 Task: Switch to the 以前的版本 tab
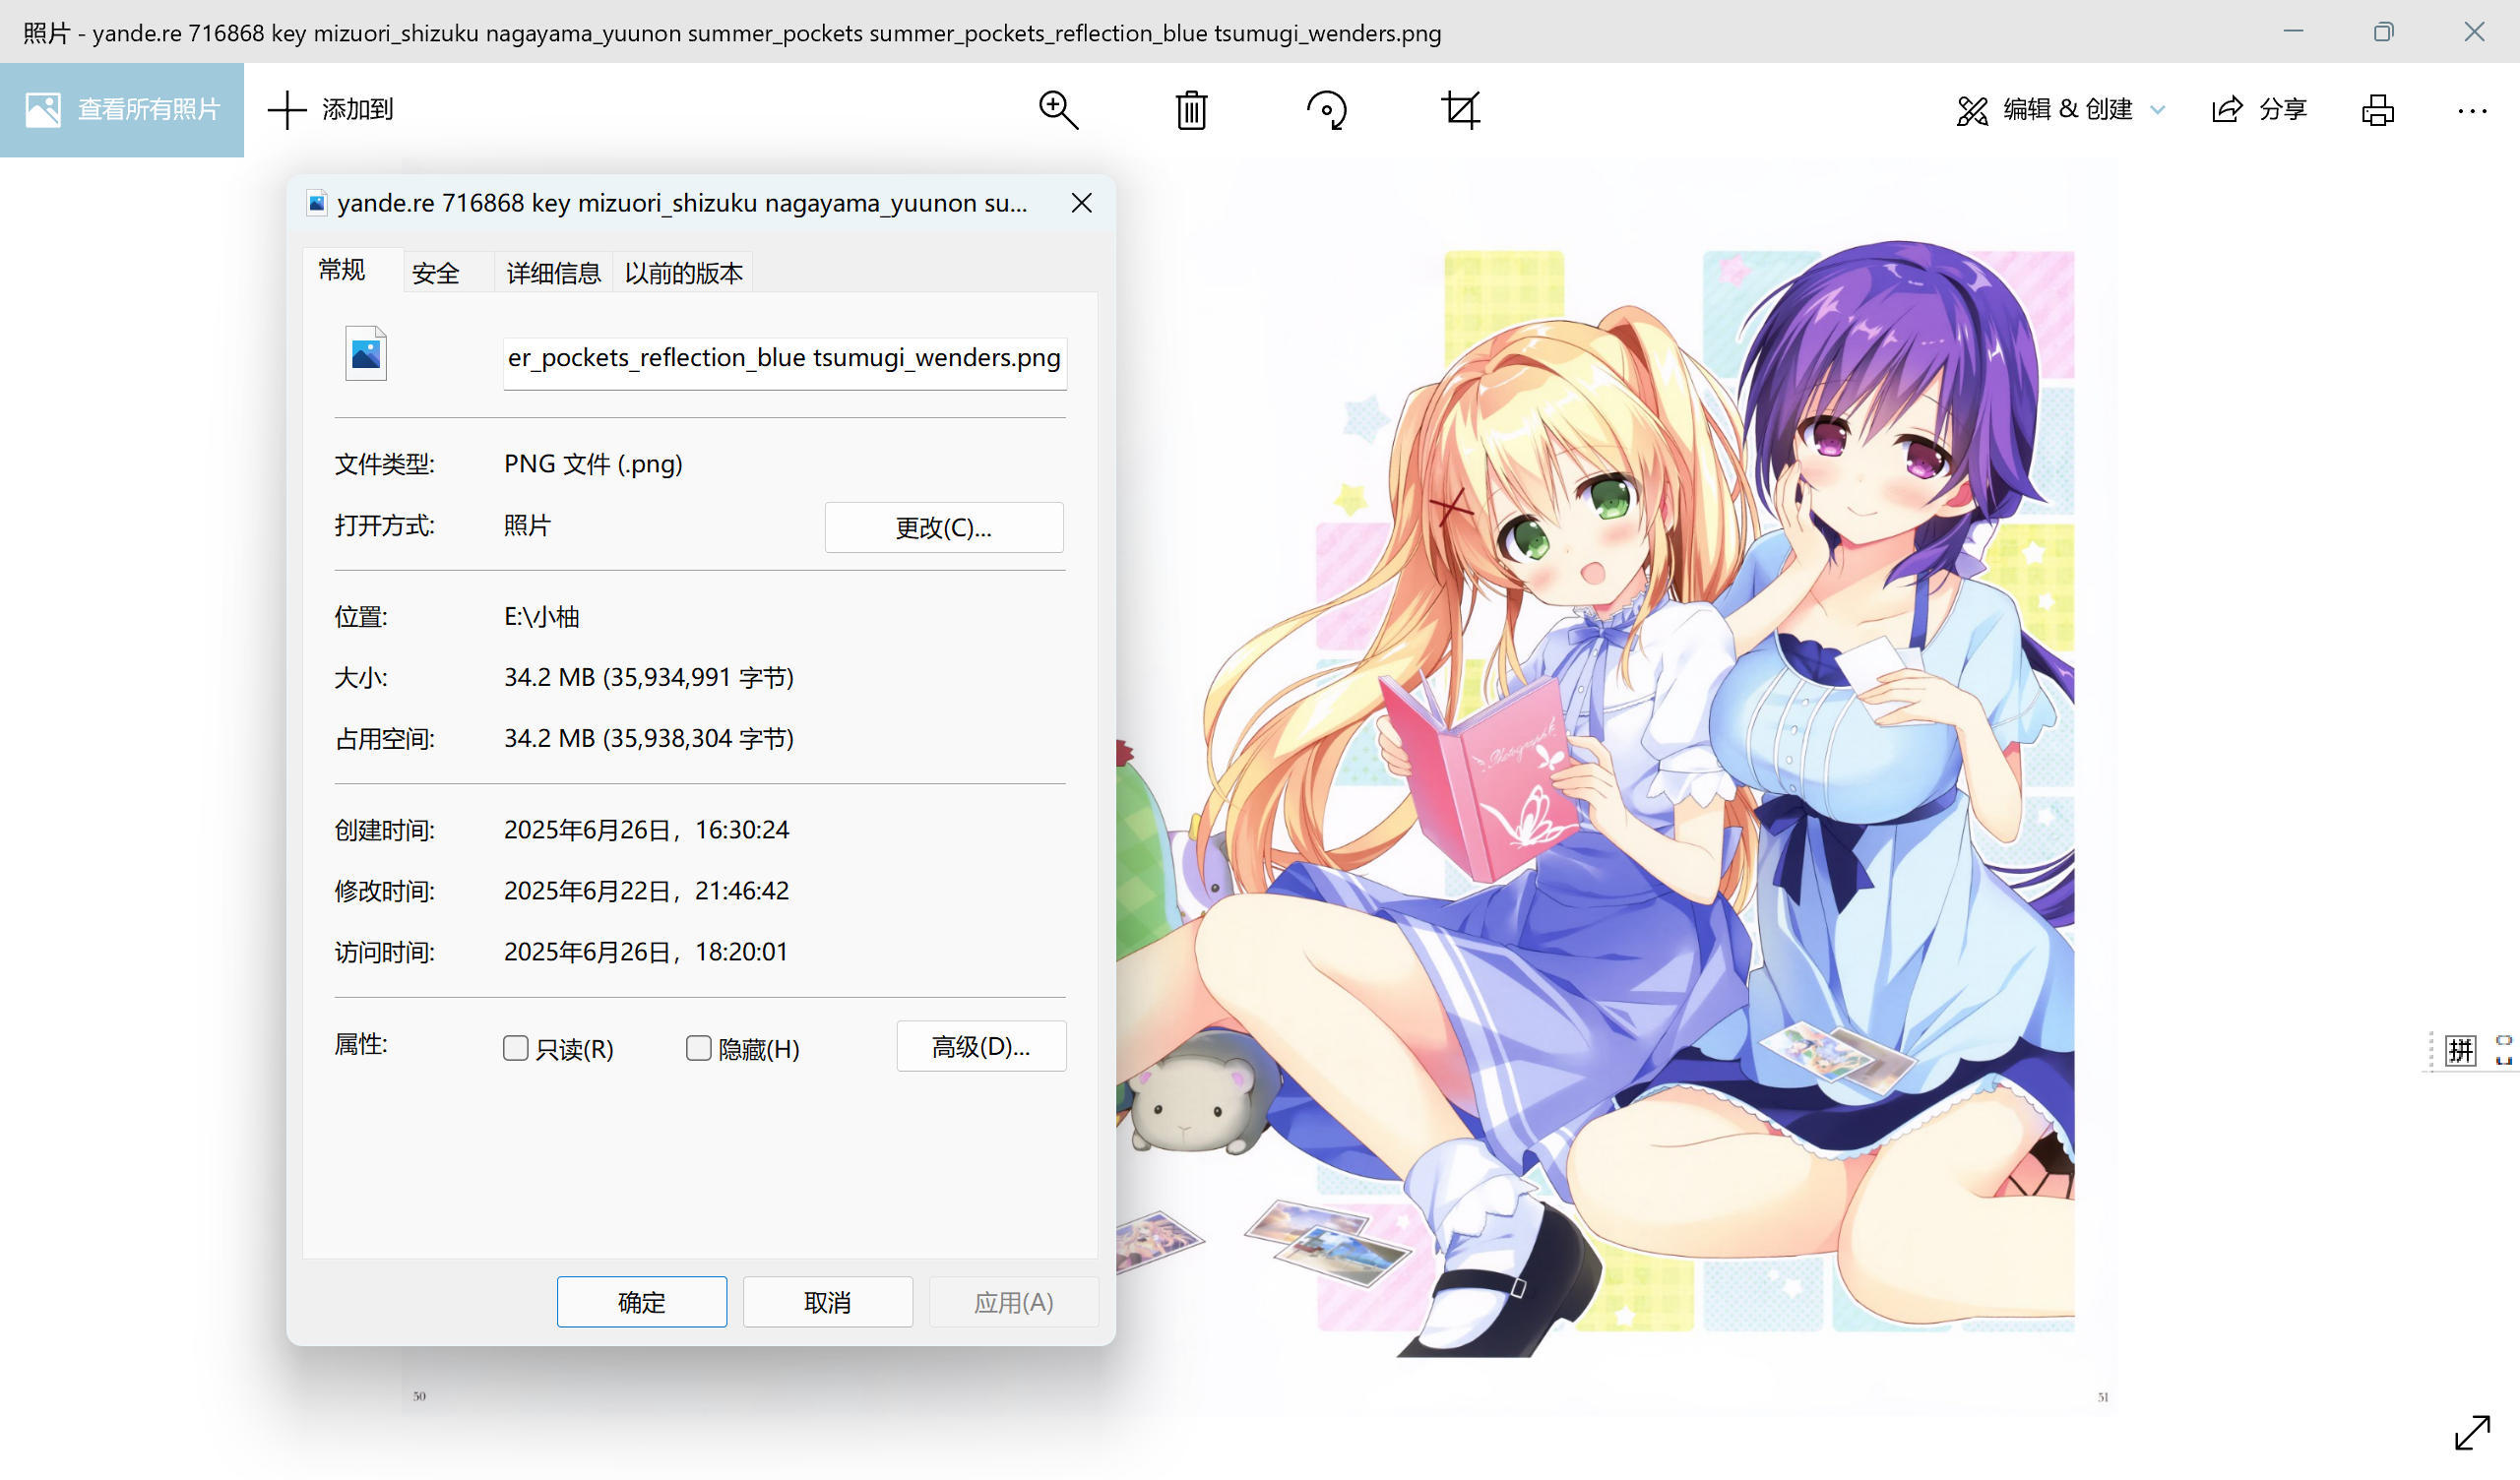tap(683, 273)
